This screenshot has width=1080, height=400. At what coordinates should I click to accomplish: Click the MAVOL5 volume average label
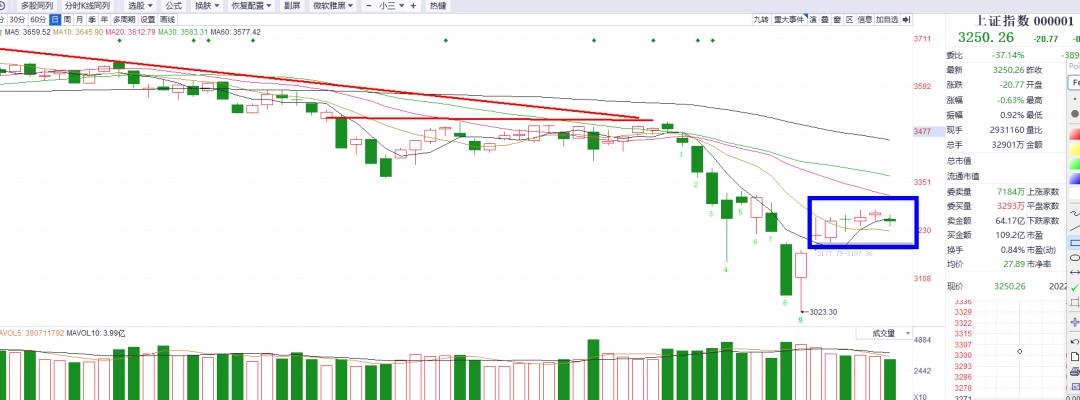tap(32, 333)
